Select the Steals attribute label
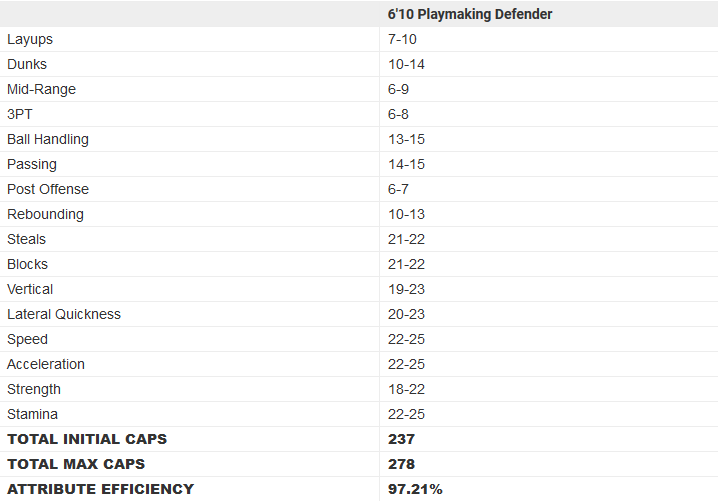The width and height of the screenshot is (718, 501). [x=26, y=239]
